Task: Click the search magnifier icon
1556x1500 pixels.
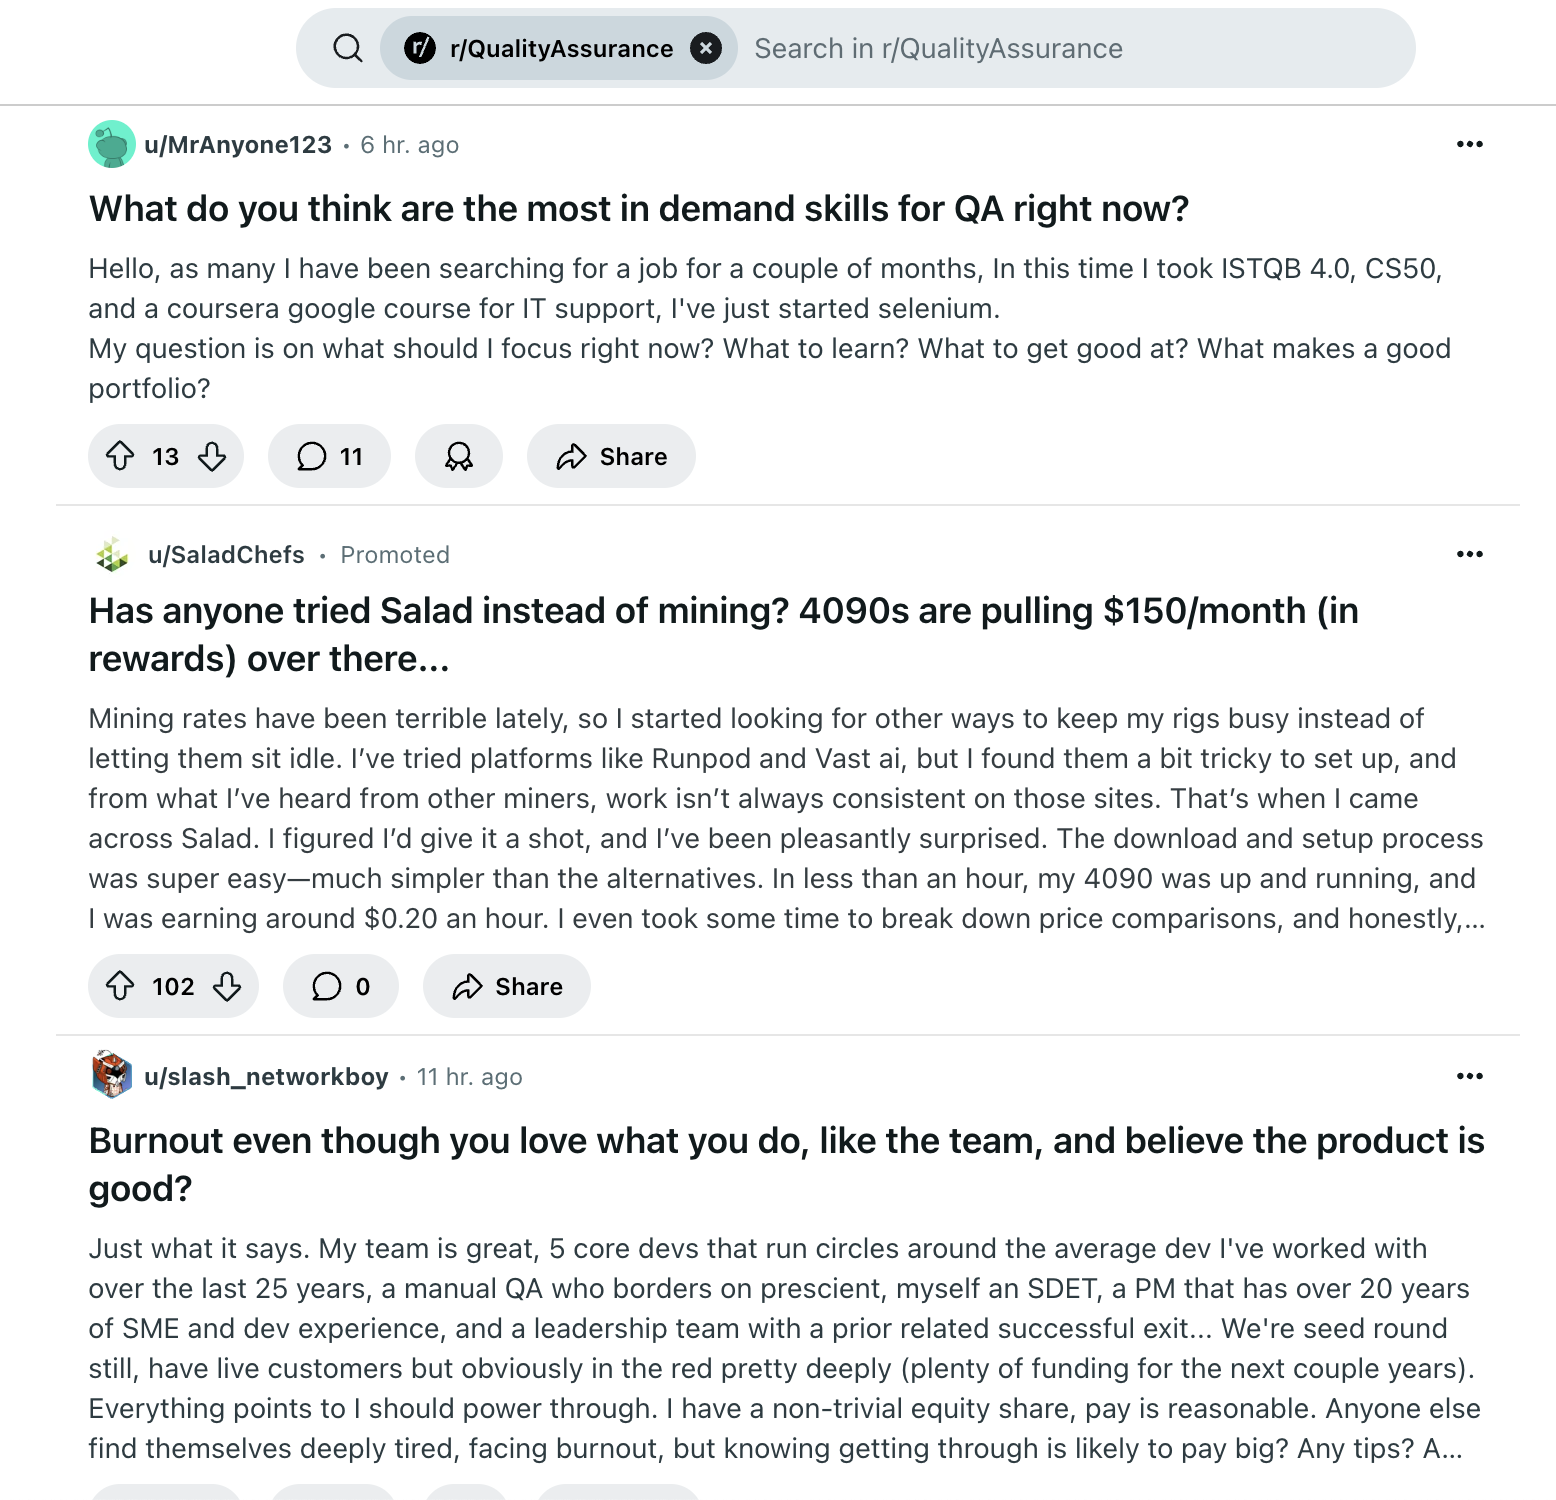Action: tap(347, 48)
